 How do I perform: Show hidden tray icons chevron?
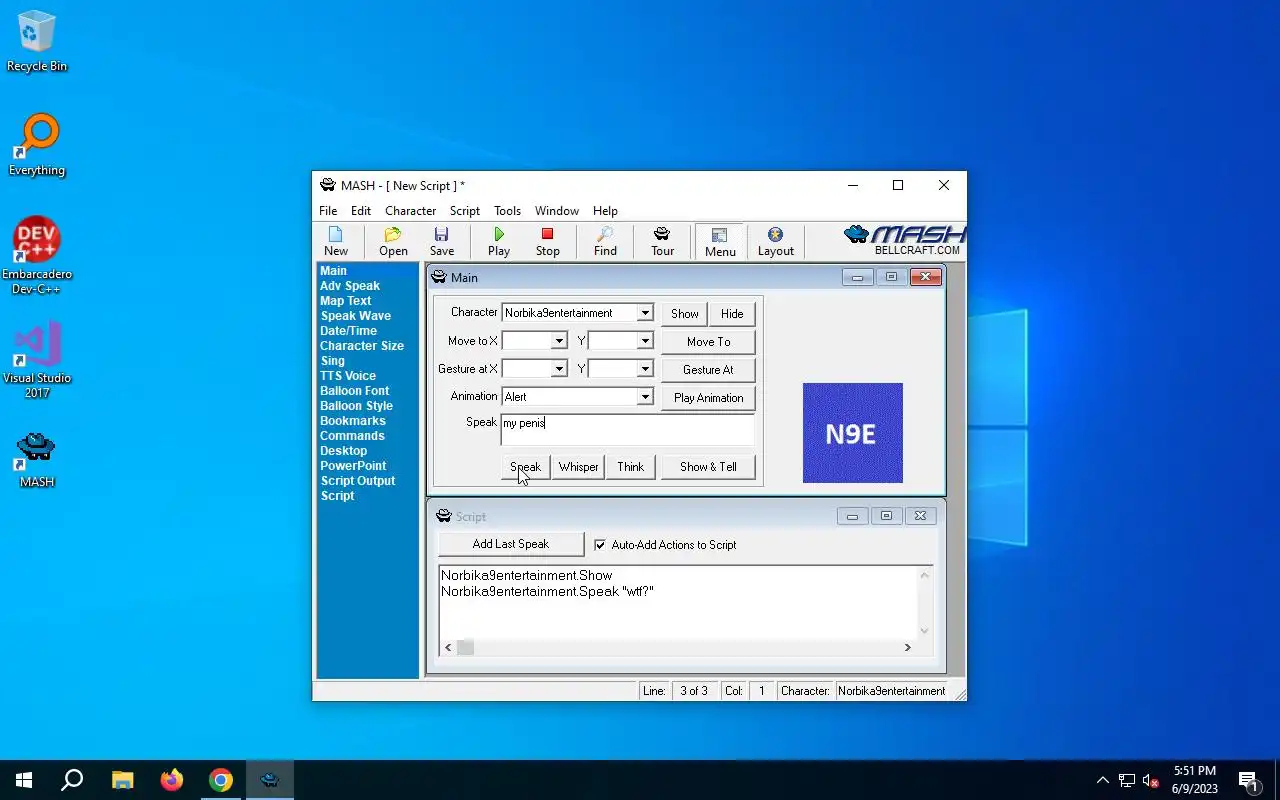[1103, 780]
